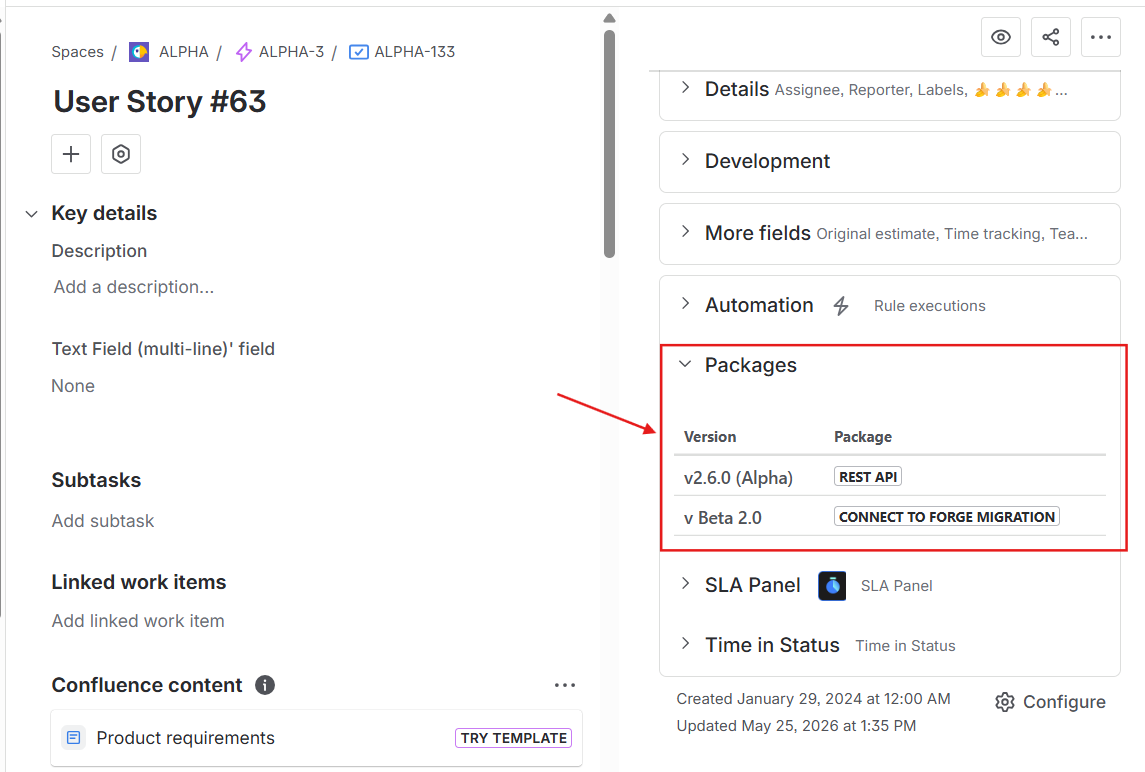Expand the More fields panel
1145x772 pixels.
[685, 232]
